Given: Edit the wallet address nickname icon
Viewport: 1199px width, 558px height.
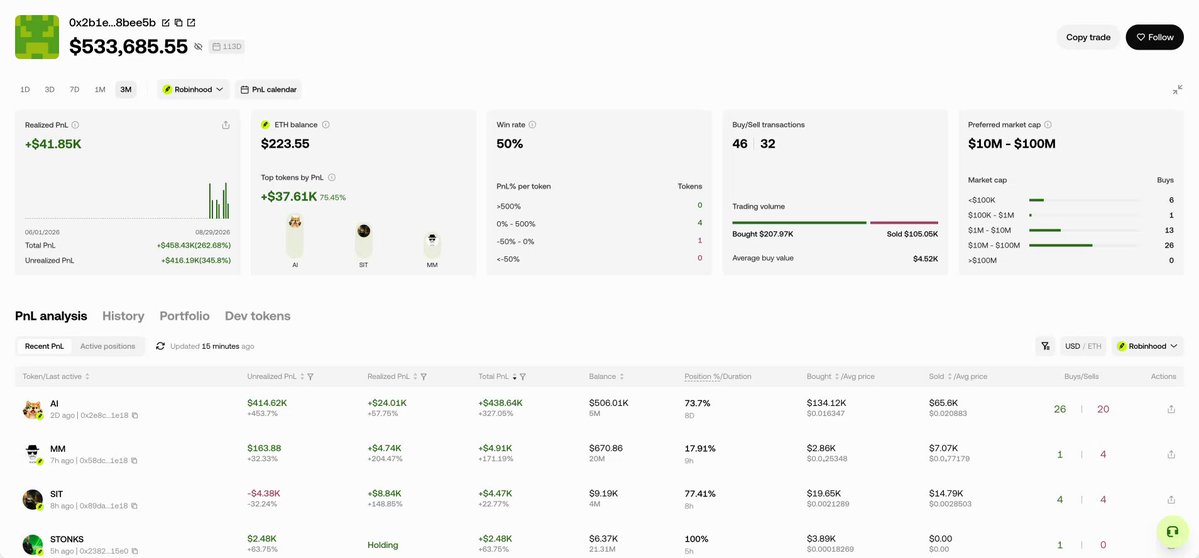Looking at the screenshot, I should (x=166, y=23).
